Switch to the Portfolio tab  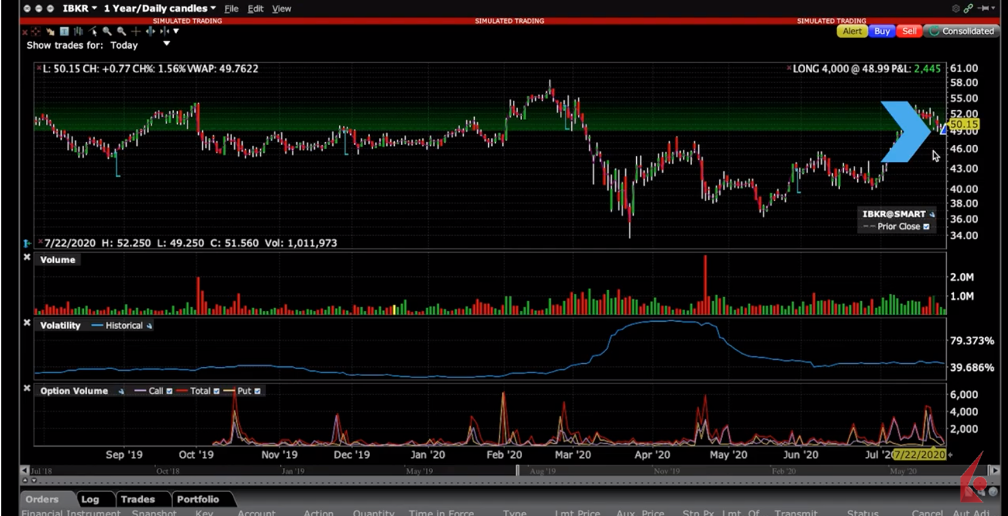[x=197, y=499]
